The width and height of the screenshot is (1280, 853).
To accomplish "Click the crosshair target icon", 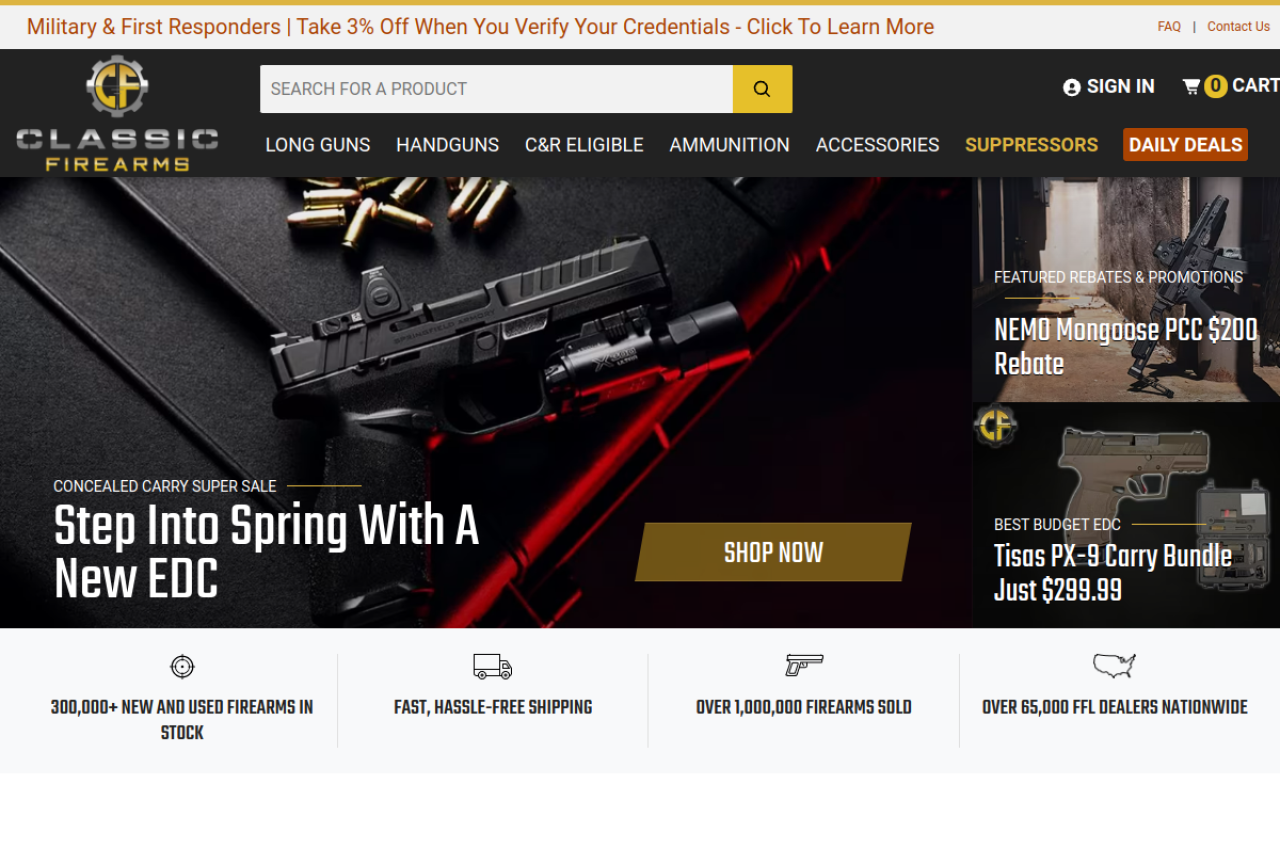I will [x=182, y=666].
